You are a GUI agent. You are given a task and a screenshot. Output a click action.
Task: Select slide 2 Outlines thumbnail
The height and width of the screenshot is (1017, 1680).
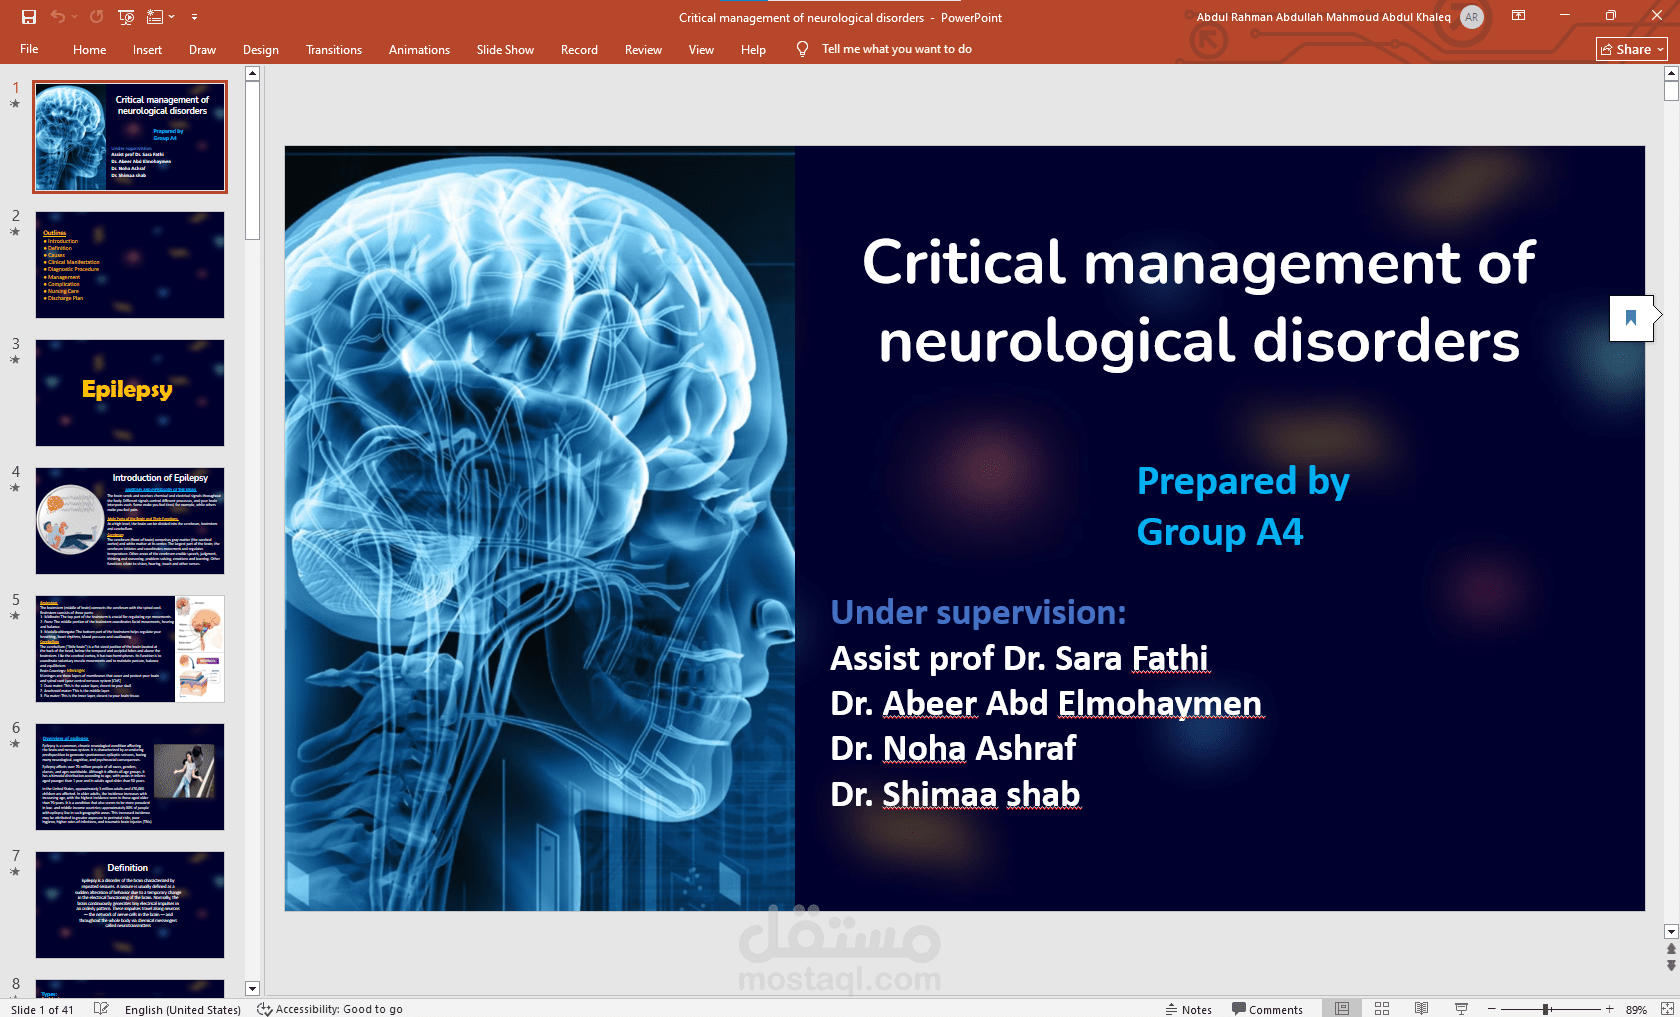click(130, 265)
